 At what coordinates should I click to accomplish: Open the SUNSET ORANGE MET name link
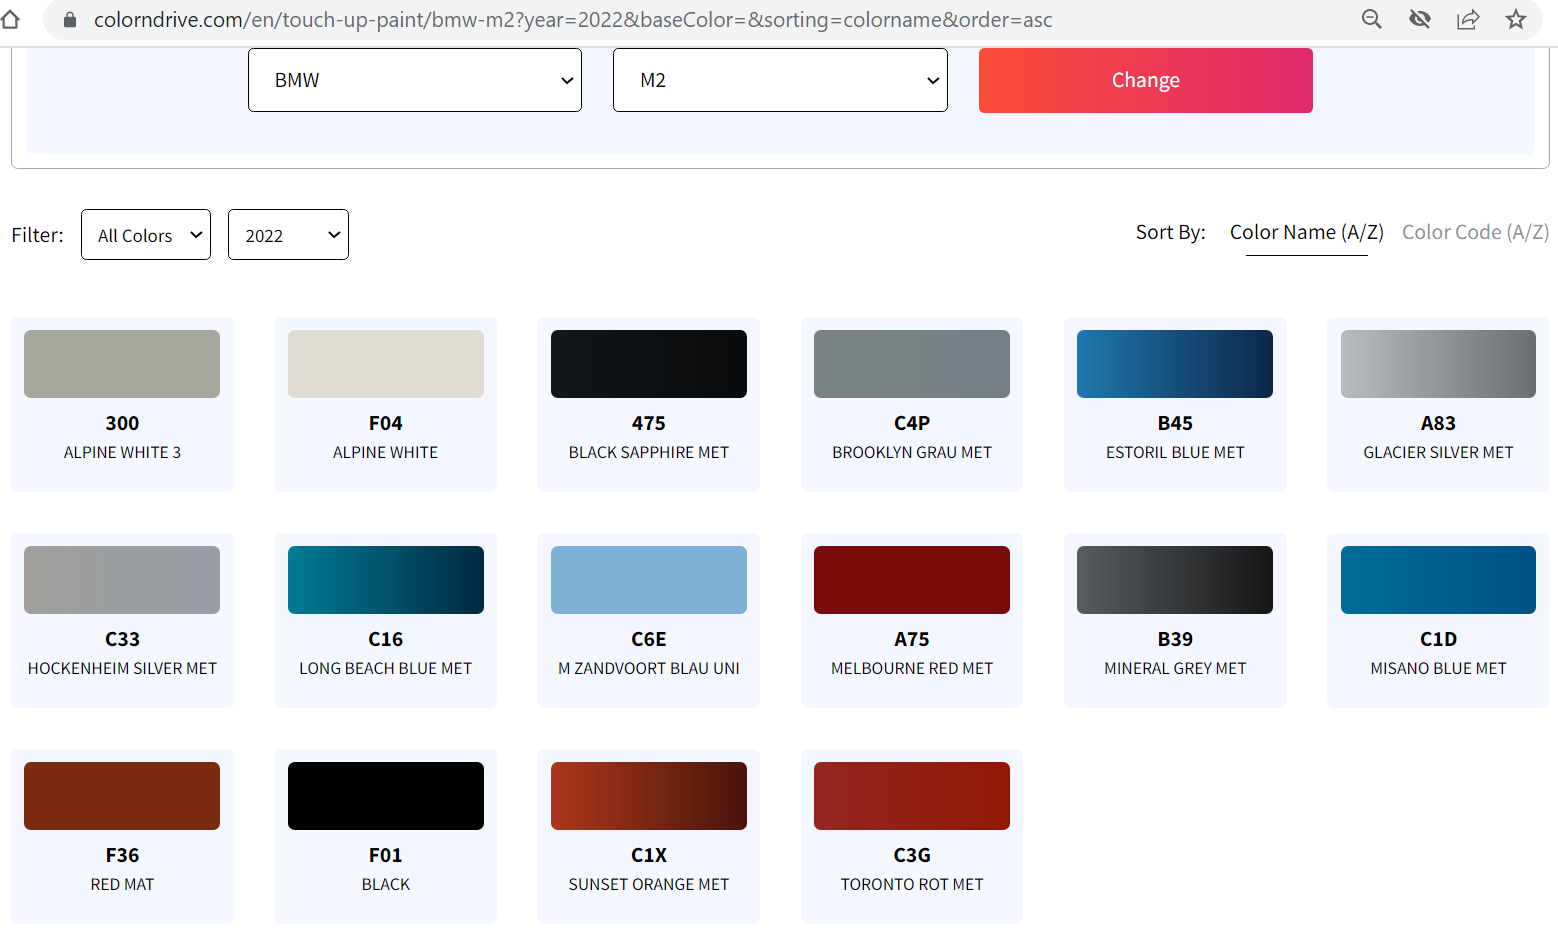click(x=649, y=884)
